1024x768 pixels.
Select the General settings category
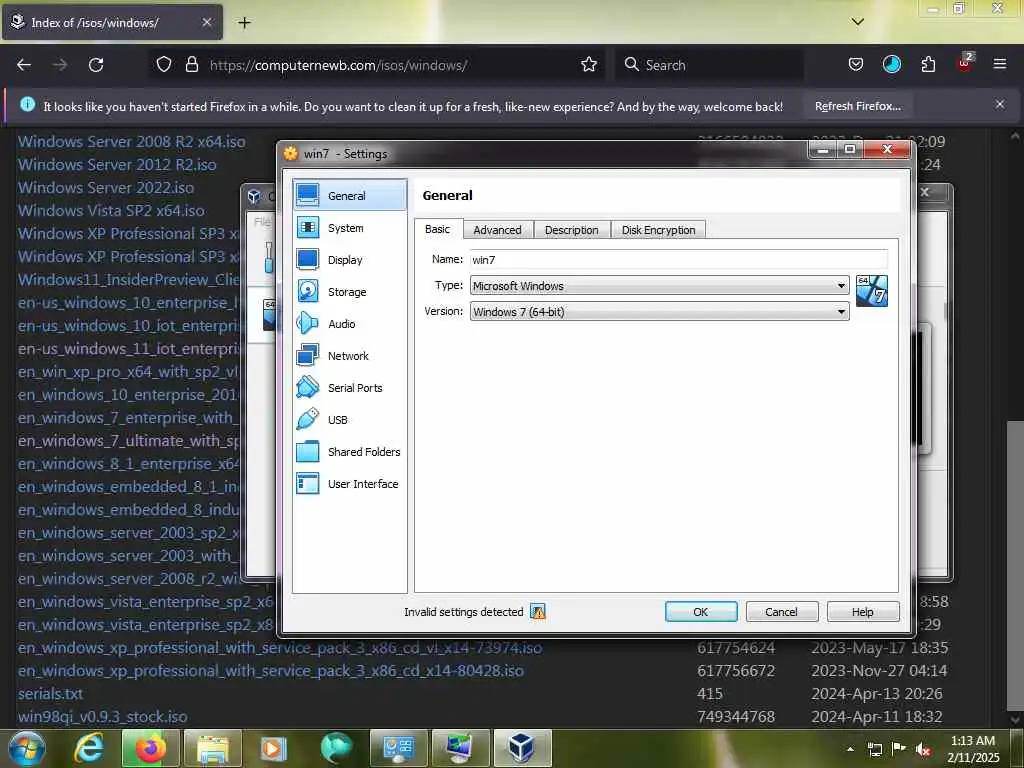tap(349, 195)
